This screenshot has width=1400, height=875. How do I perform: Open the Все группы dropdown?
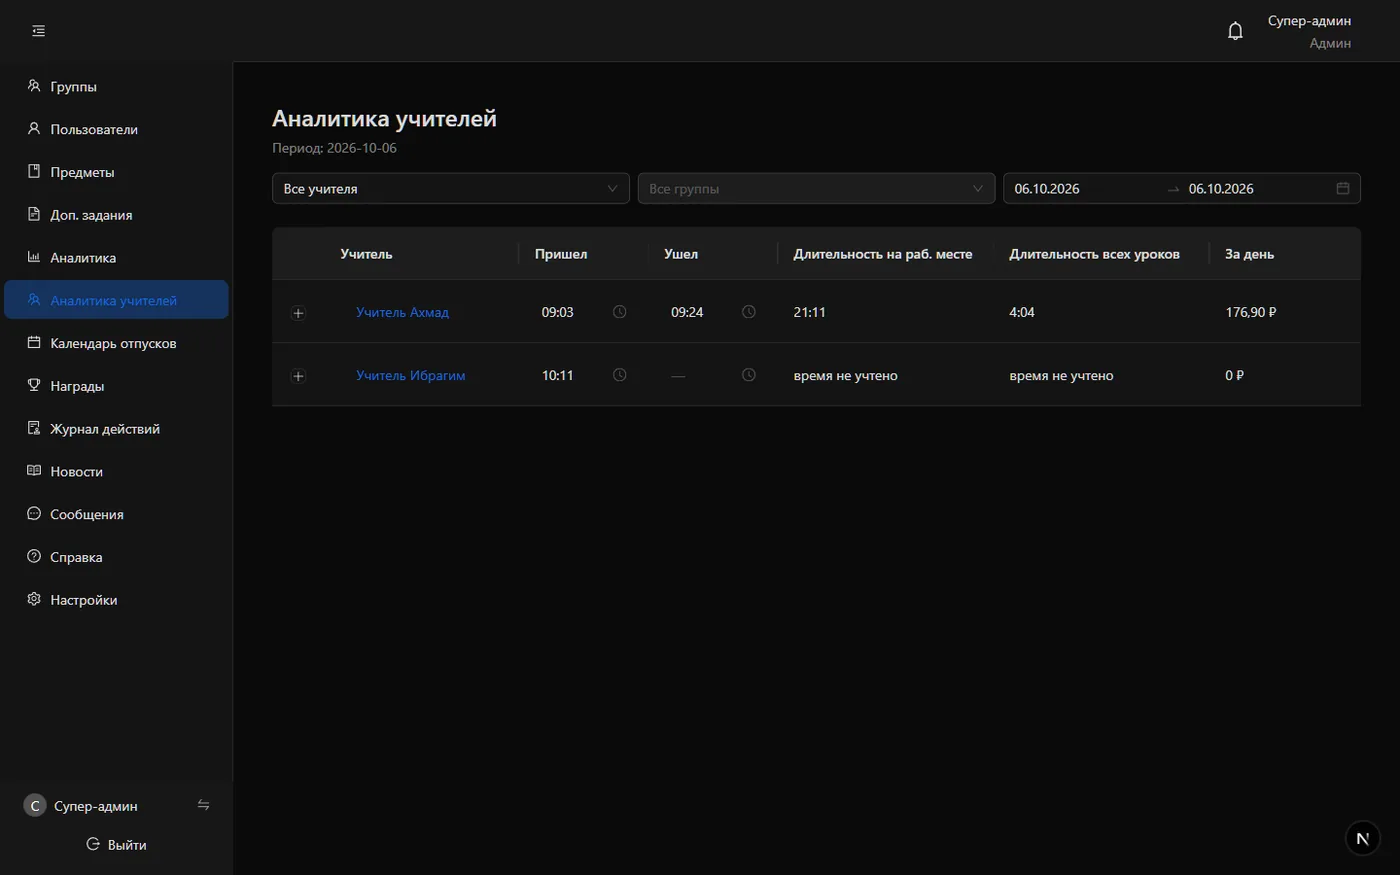[817, 188]
